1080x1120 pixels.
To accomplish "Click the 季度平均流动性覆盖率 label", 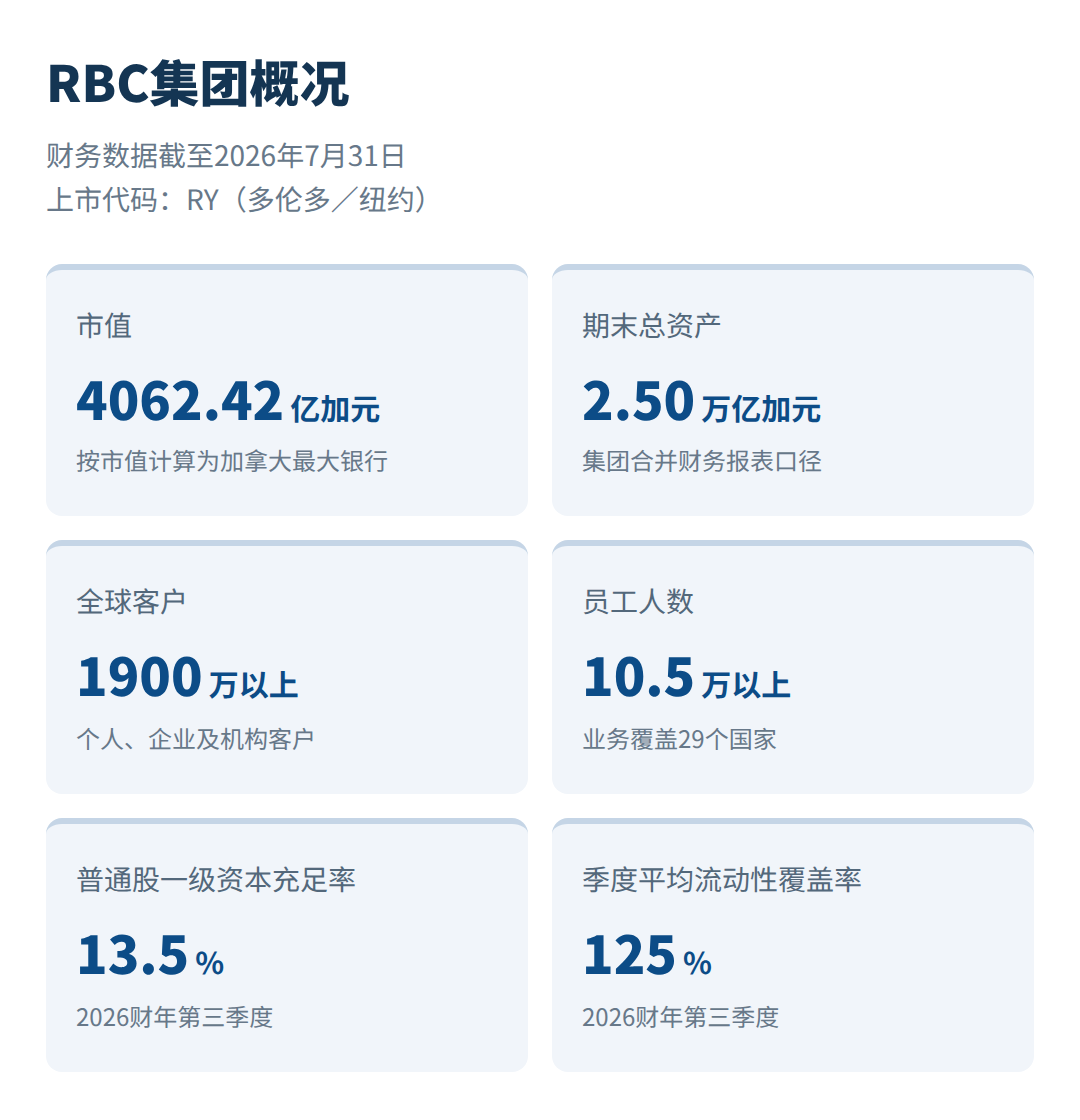I will click(x=721, y=879).
